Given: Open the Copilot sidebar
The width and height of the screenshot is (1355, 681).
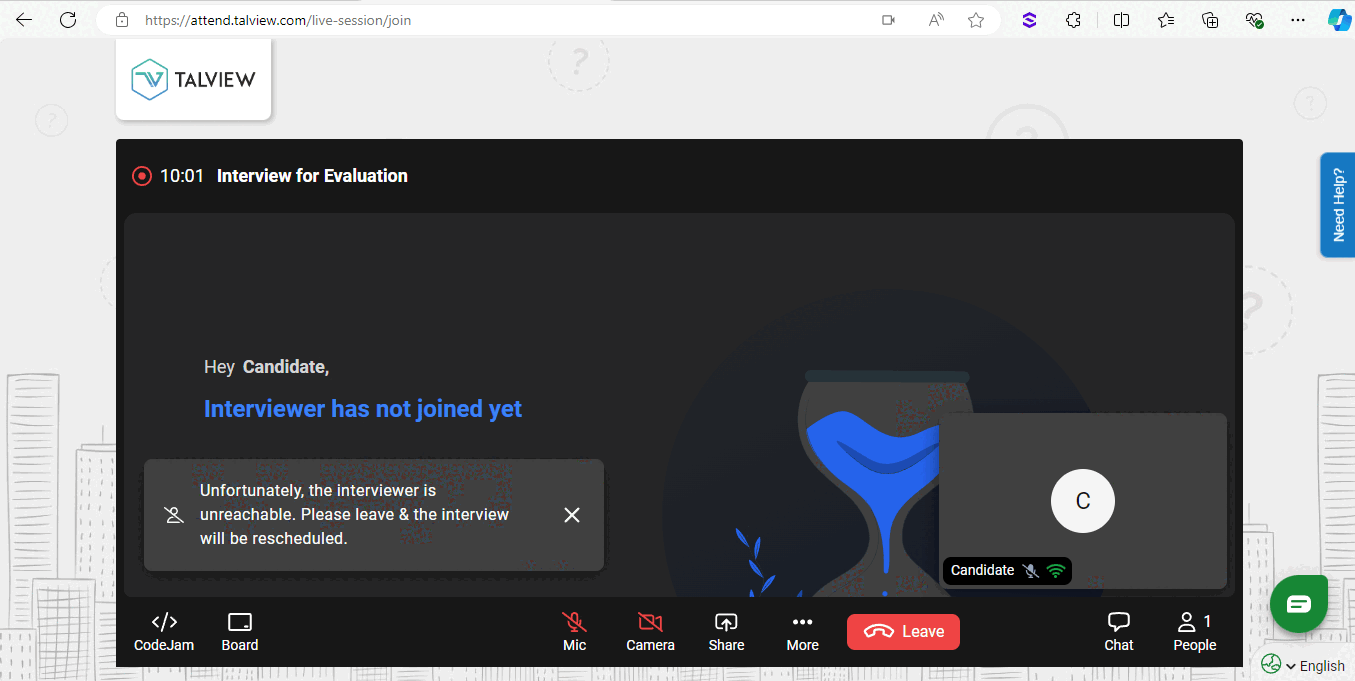Looking at the screenshot, I should click(1339, 20).
